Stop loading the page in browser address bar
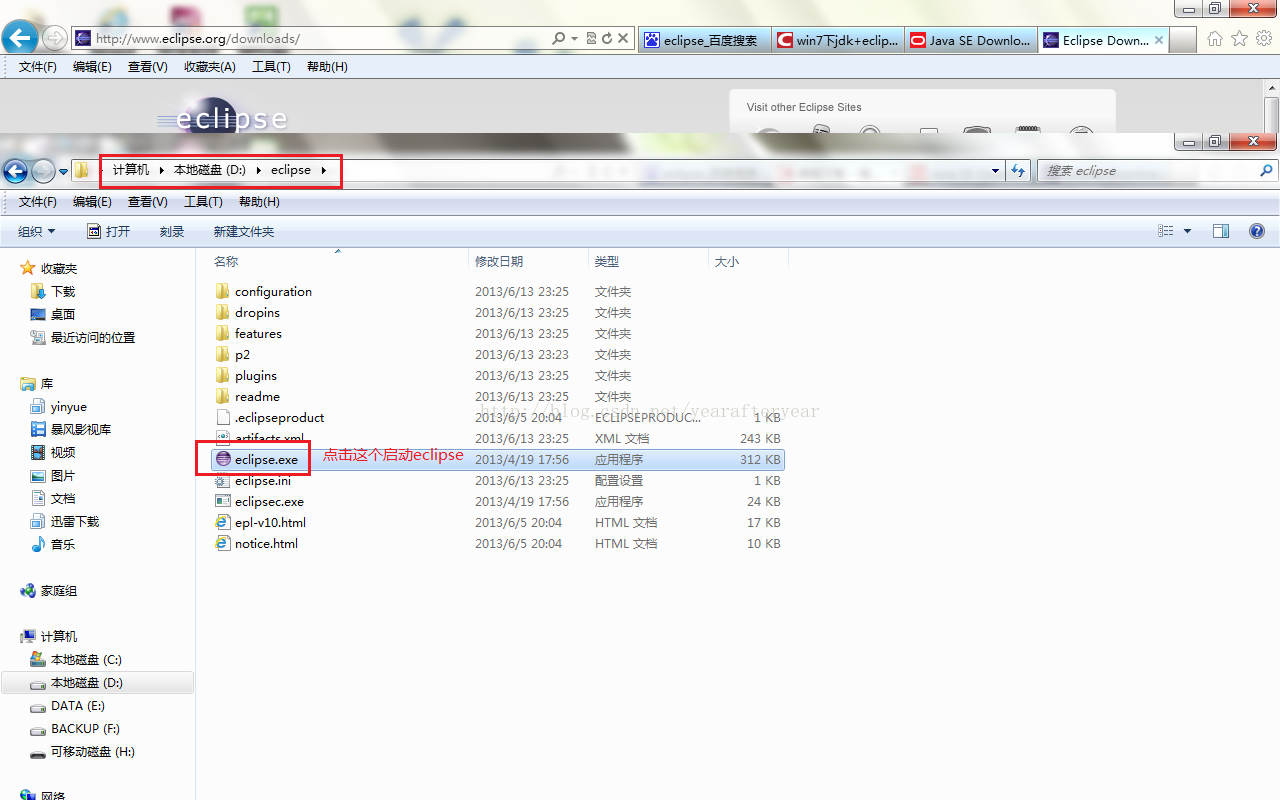Viewport: 1280px width, 800px height. [x=623, y=39]
